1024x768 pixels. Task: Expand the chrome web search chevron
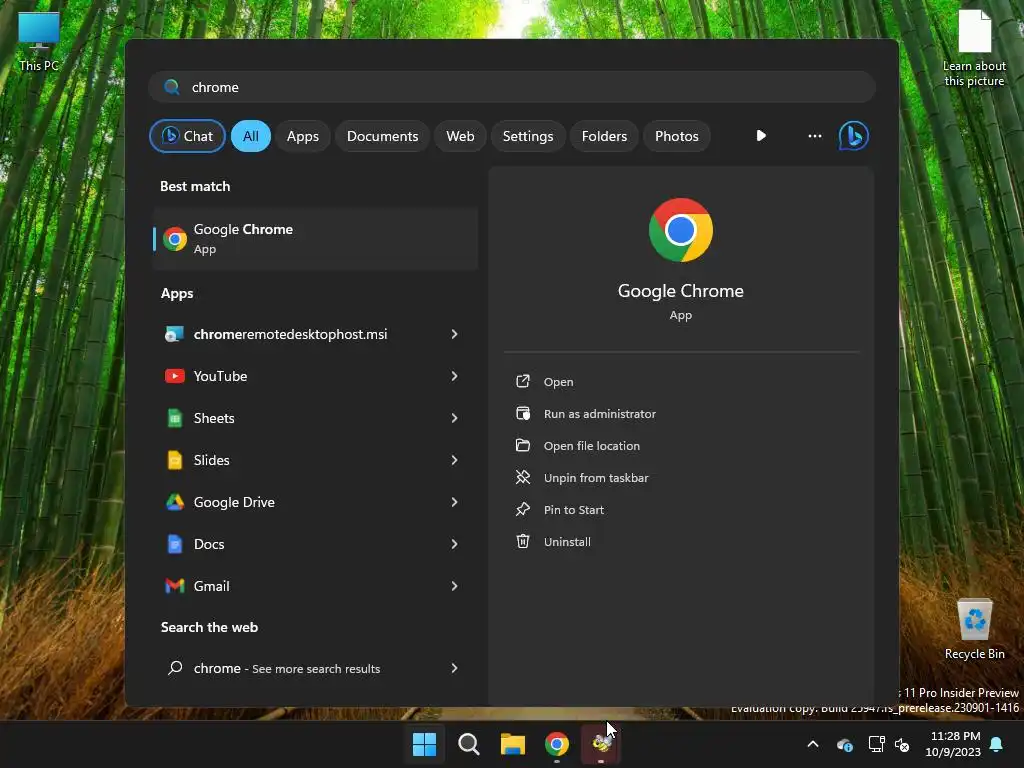coord(455,668)
